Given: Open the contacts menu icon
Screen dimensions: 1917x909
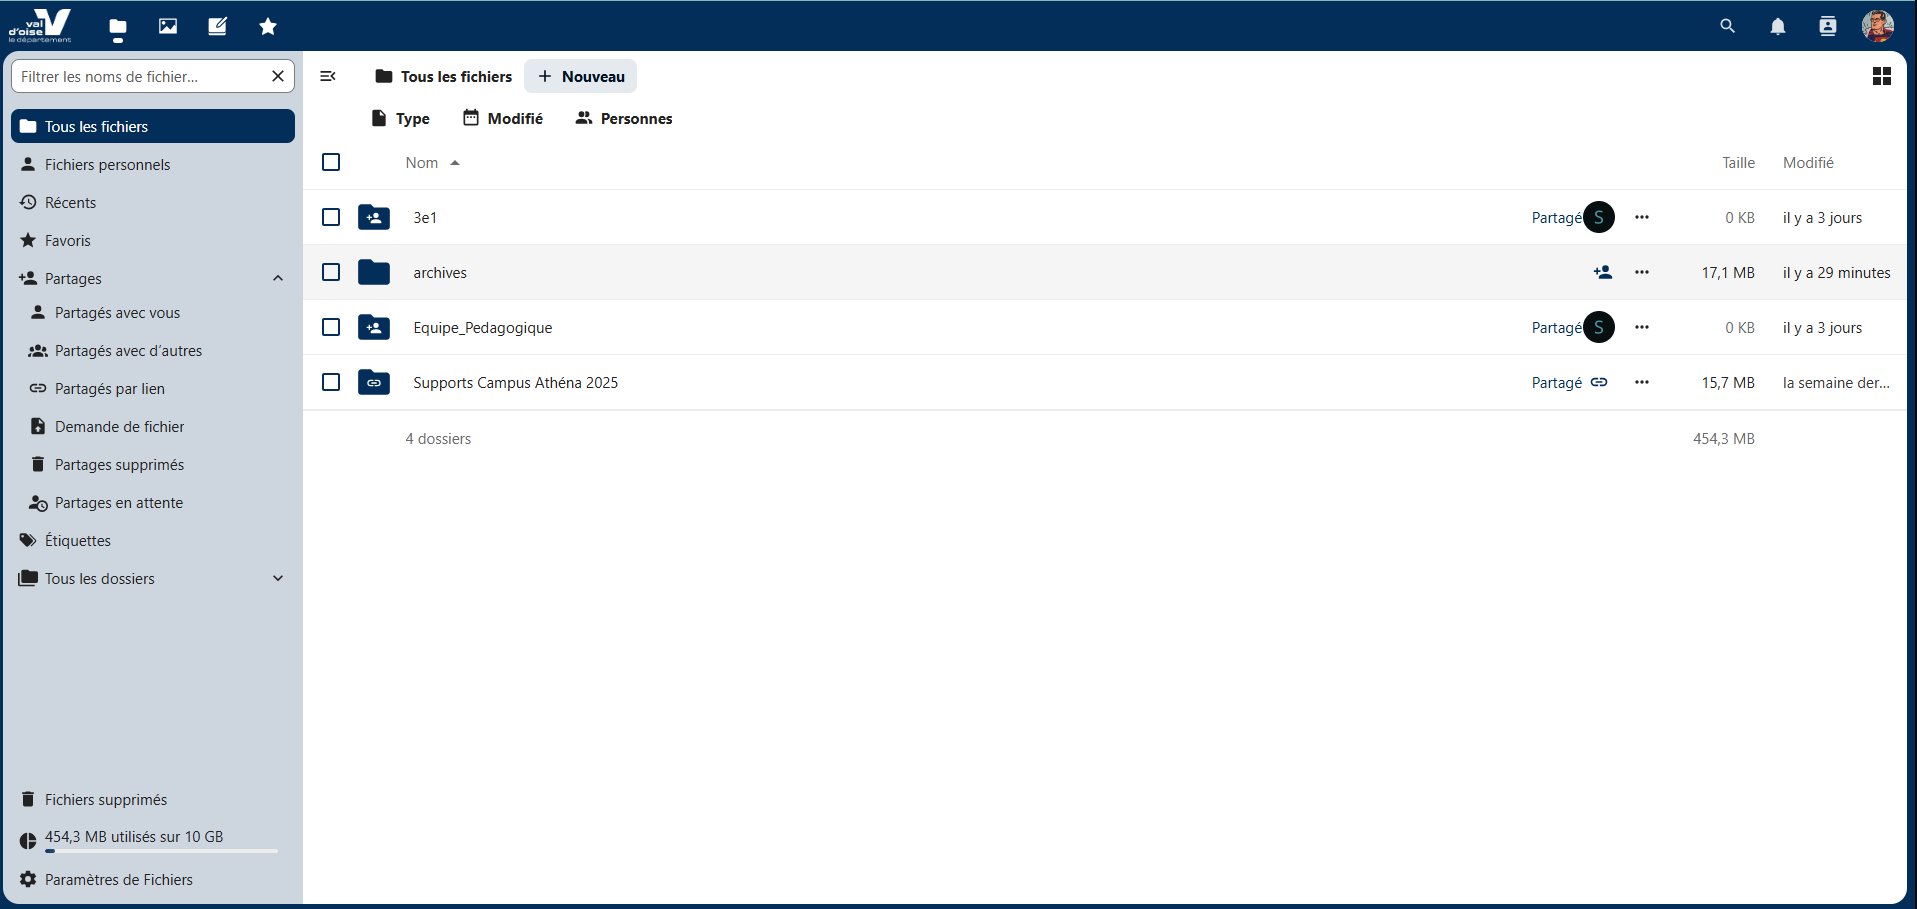Looking at the screenshot, I should point(1828,27).
